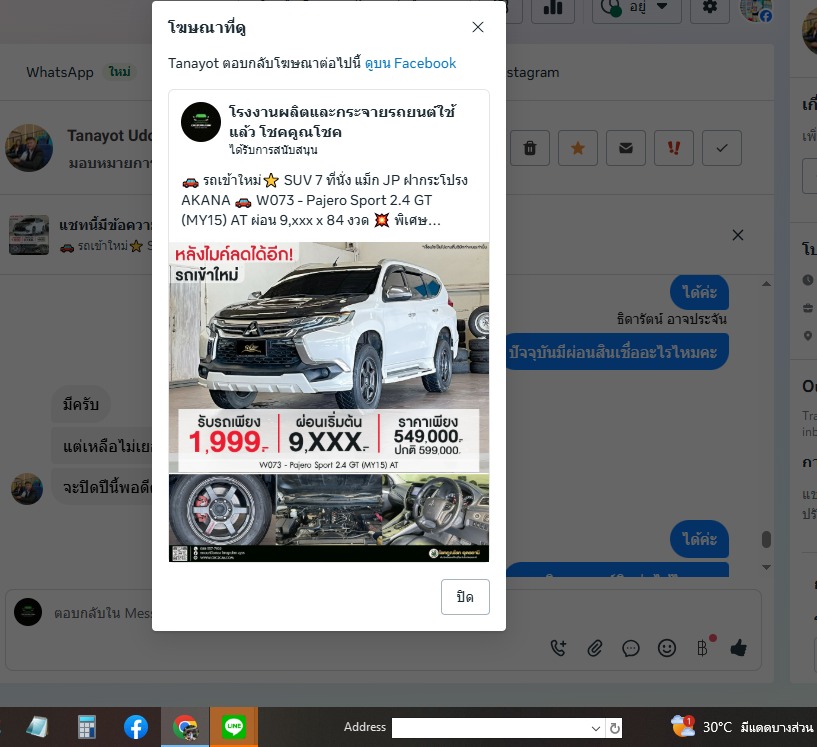Open the Facebook taskbar icon

pos(135,727)
